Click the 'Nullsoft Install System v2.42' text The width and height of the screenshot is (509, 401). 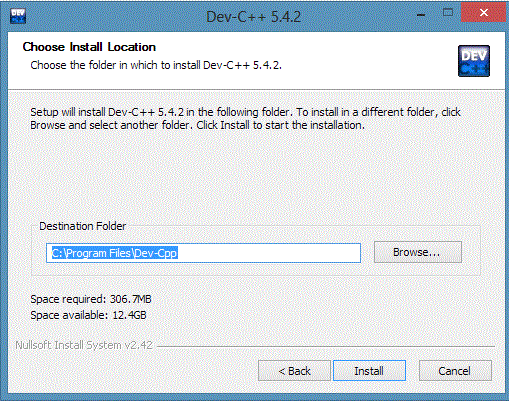[84, 345]
